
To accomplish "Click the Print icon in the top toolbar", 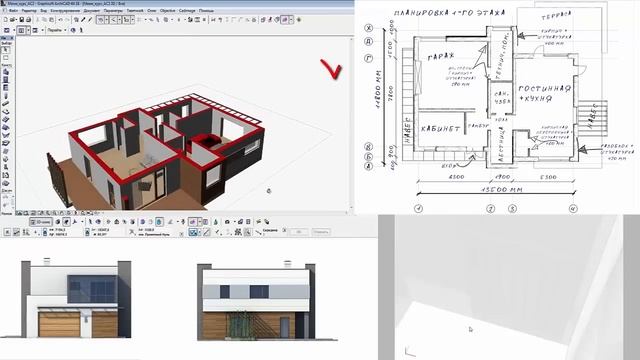I will [x=29, y=20].
